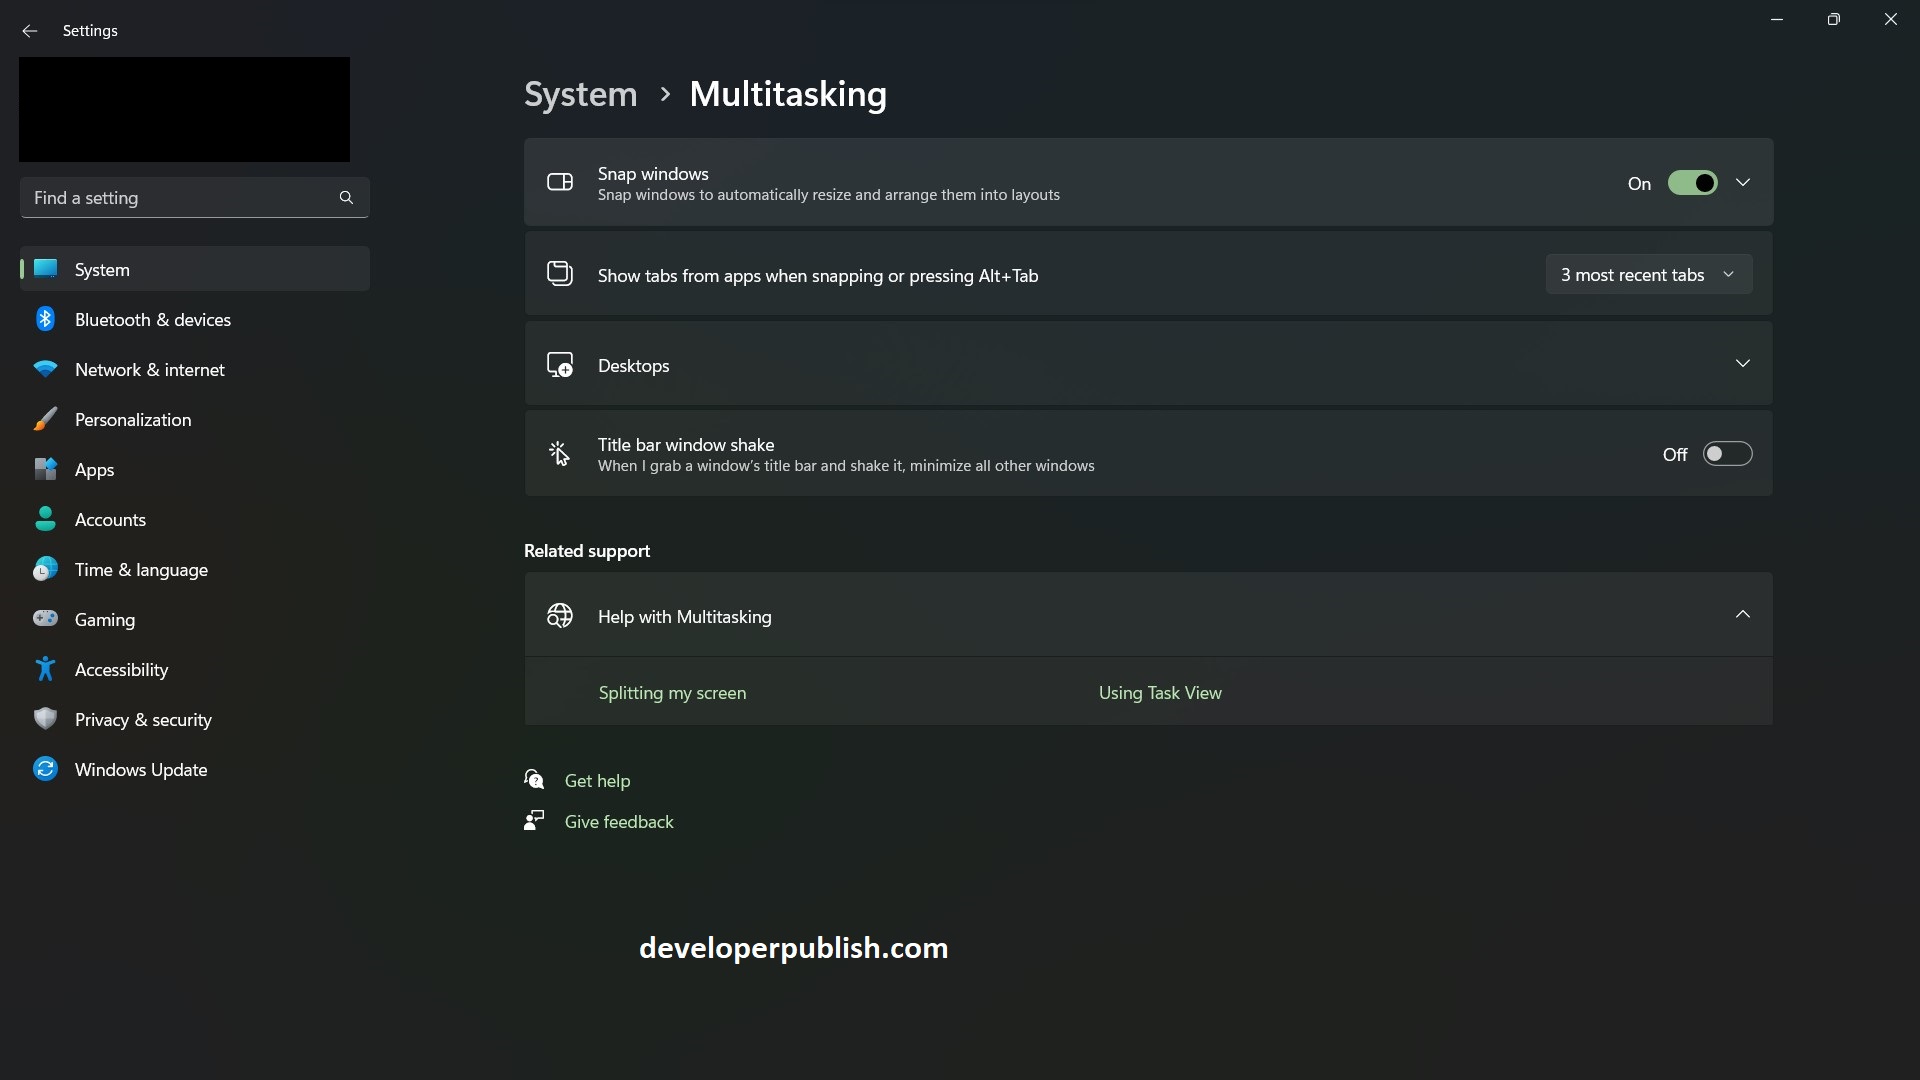
Task: Expand the Desktops section
Action: click(x=1743, y=364)
